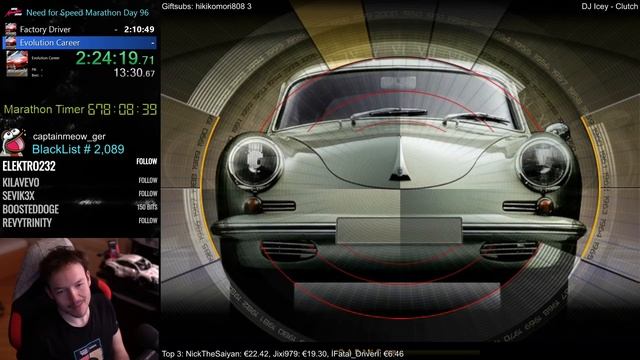Click the Giftsubs hikikomori808 3 text
640x360 pixels.
click(207, 6)
